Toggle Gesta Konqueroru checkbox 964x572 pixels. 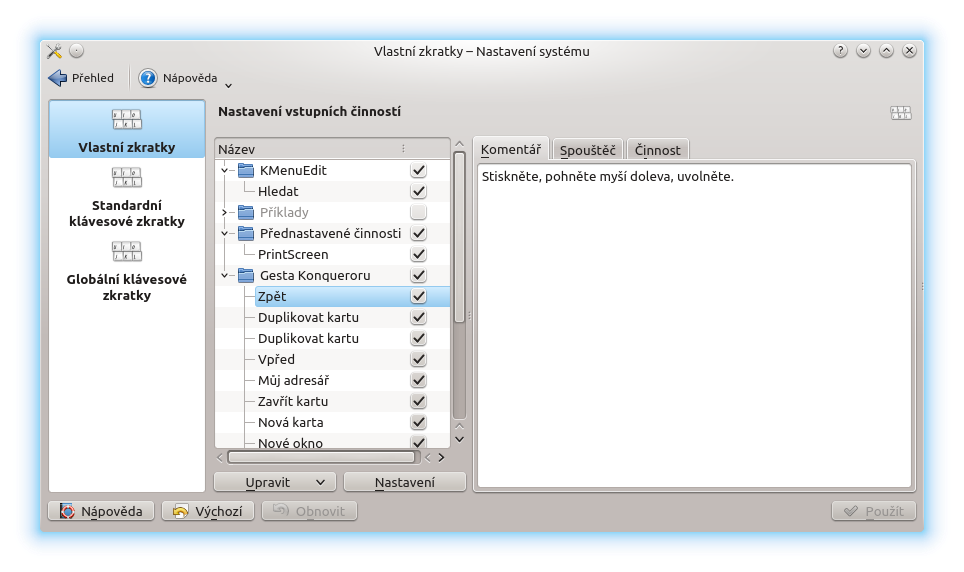click(x=419, y=275)
